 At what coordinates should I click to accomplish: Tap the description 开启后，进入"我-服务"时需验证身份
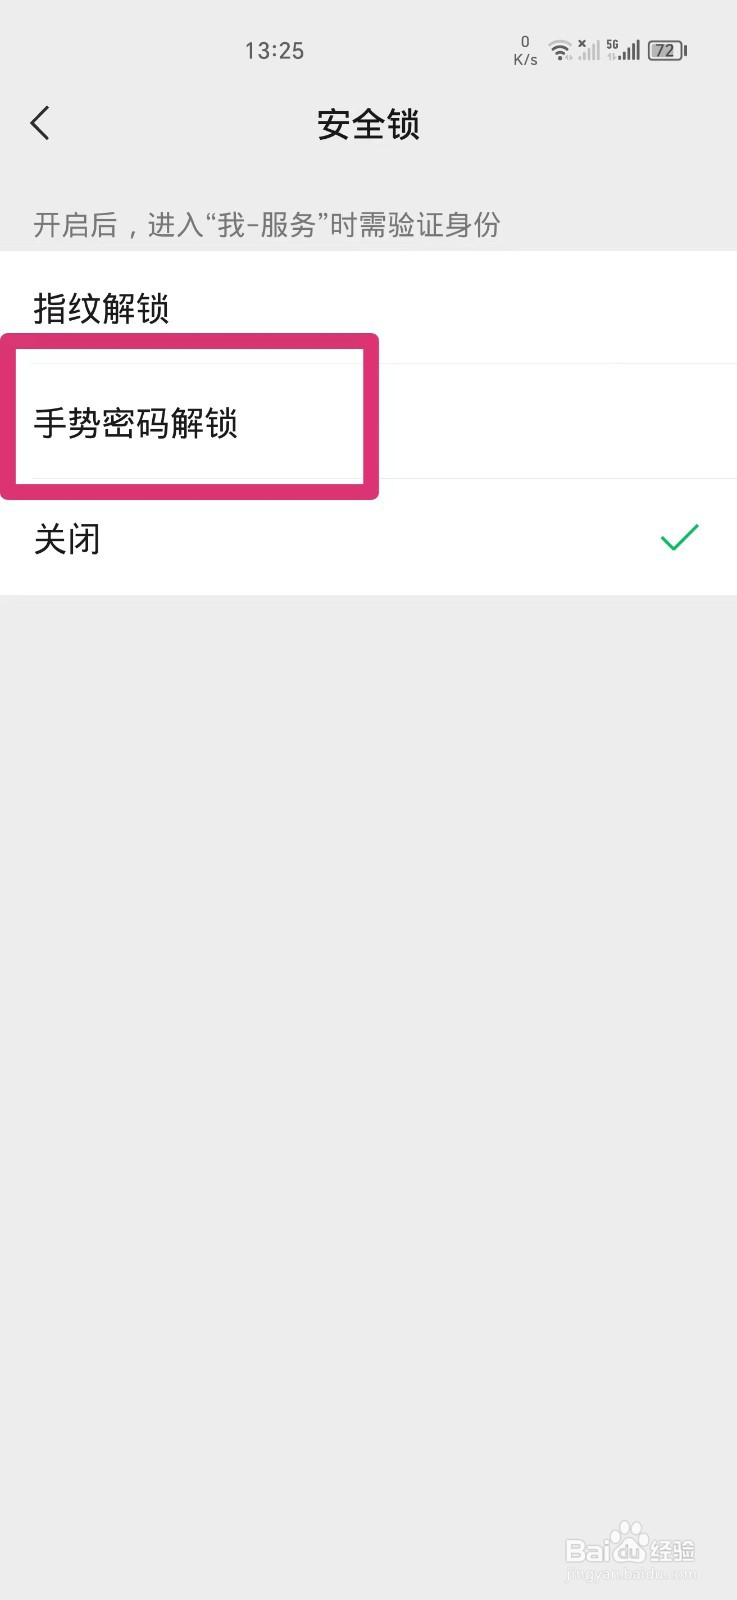click(x=266, y=224)
